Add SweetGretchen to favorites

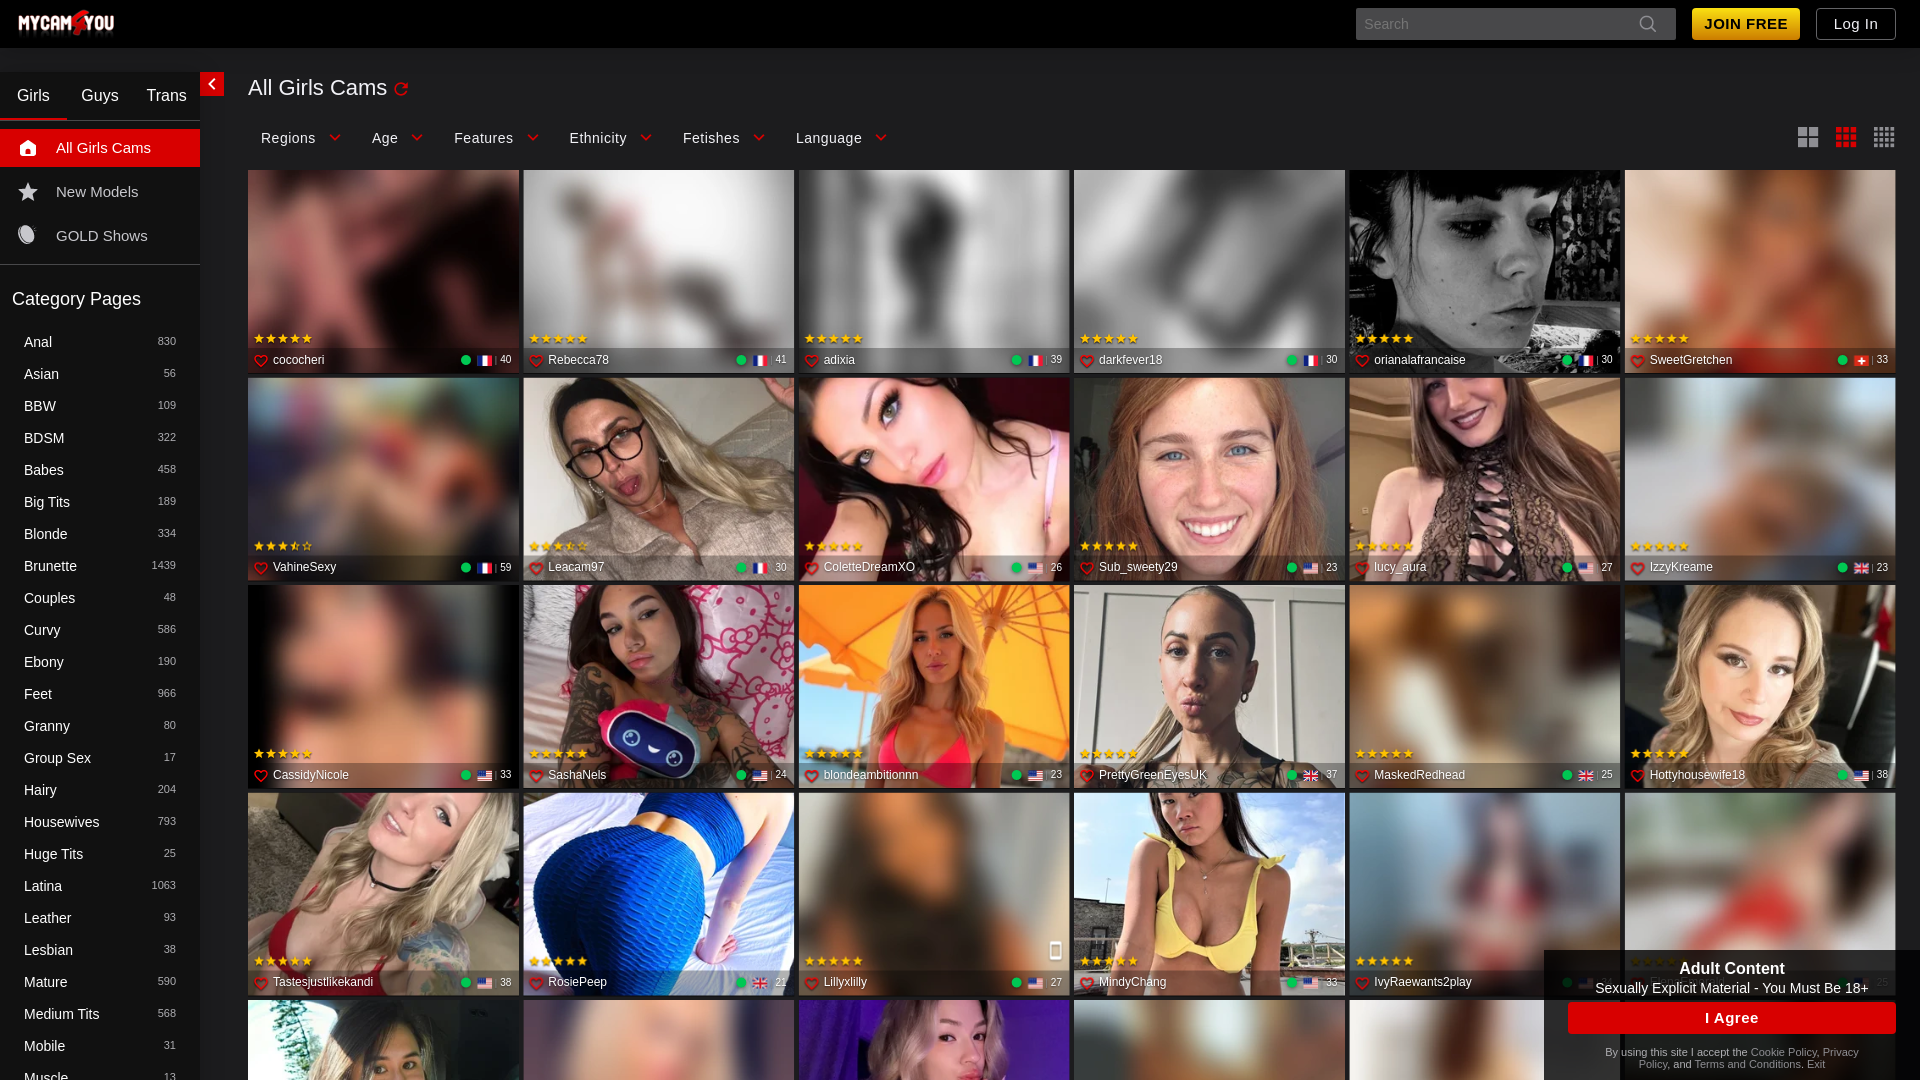[x=1638, y=360]
